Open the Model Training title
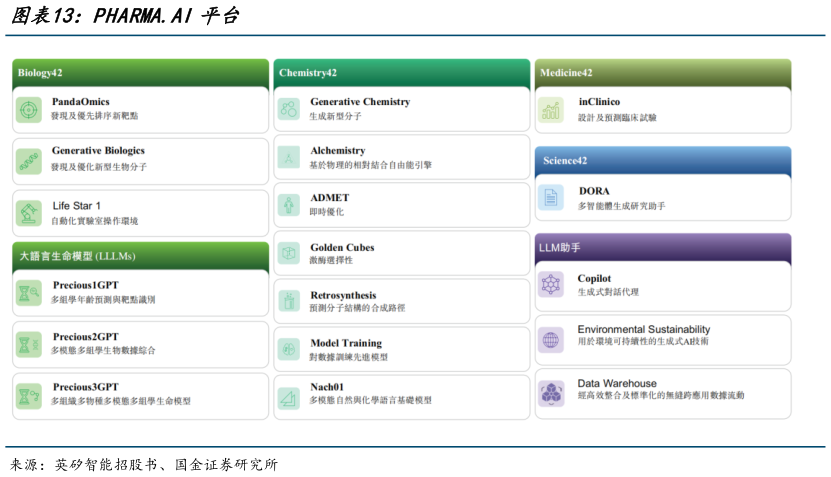 (x=346, y=343)
